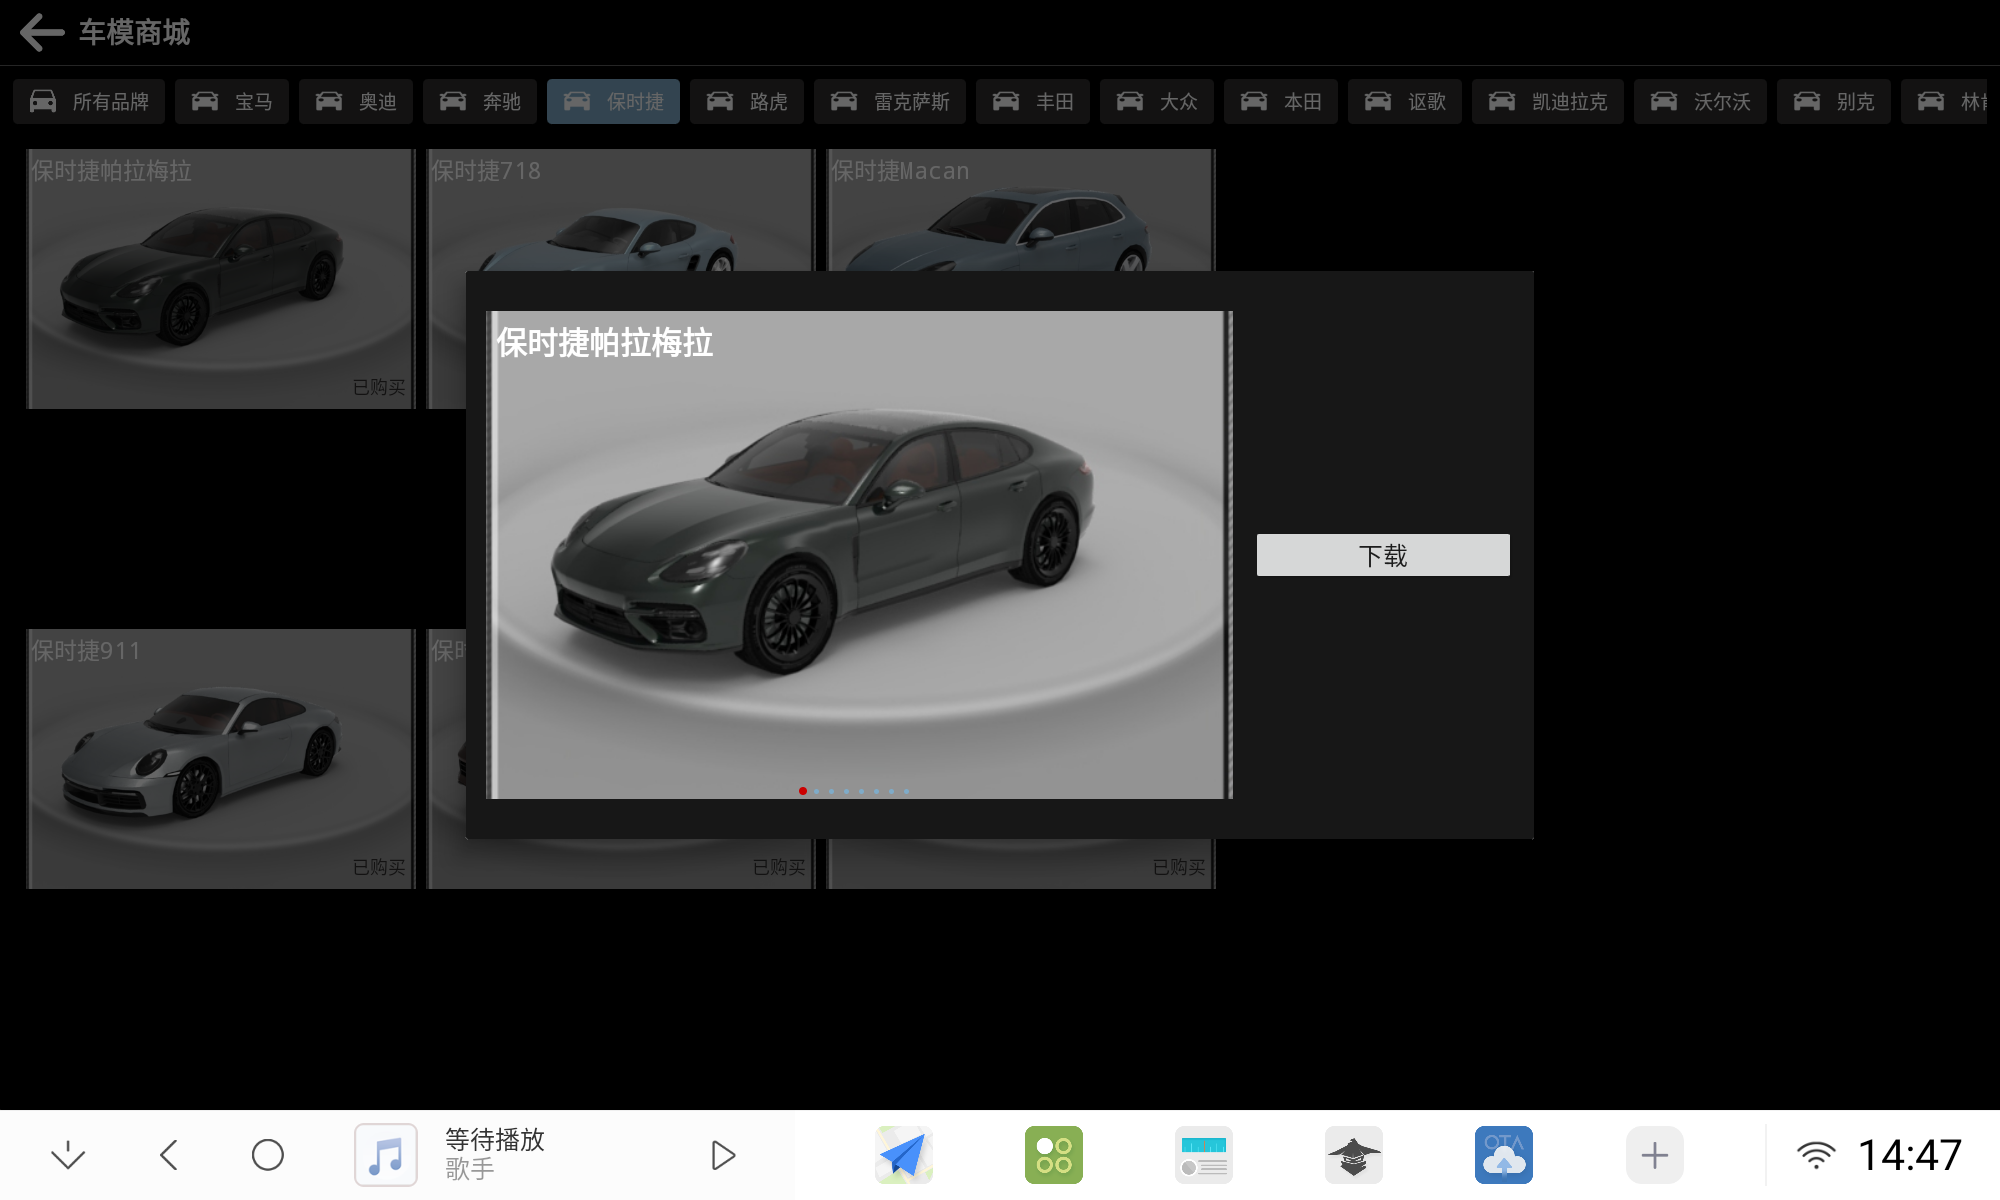Click 已购买 label on 保时捷911 card
This screenshot has height=1200, width=2000.
[x=379, y=867]
